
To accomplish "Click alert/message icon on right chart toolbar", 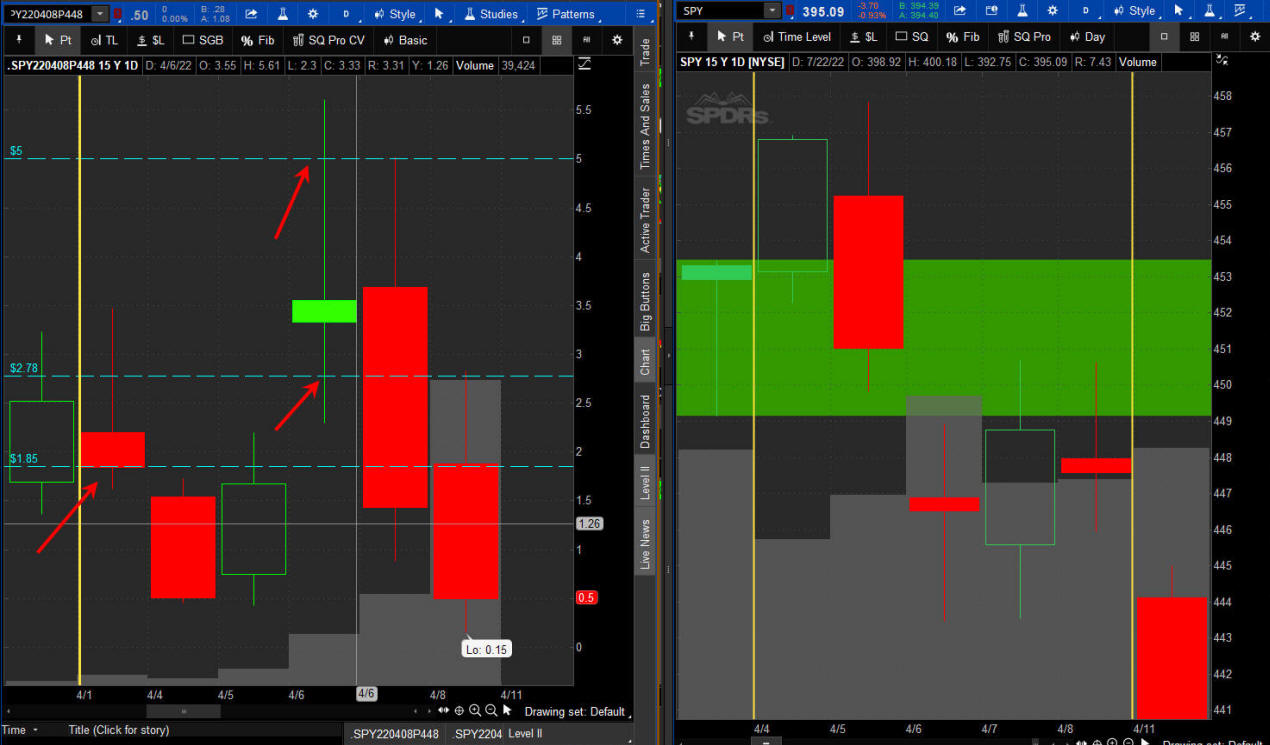I will (x=991, y=11).
